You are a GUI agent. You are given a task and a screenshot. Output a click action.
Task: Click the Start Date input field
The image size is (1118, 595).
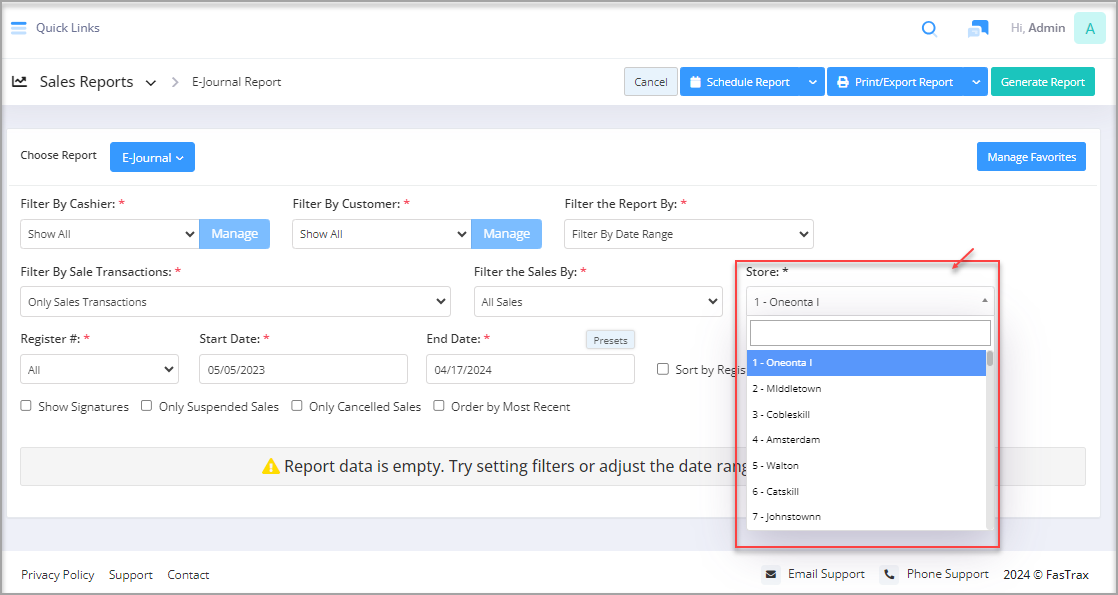tap(303, 370)
